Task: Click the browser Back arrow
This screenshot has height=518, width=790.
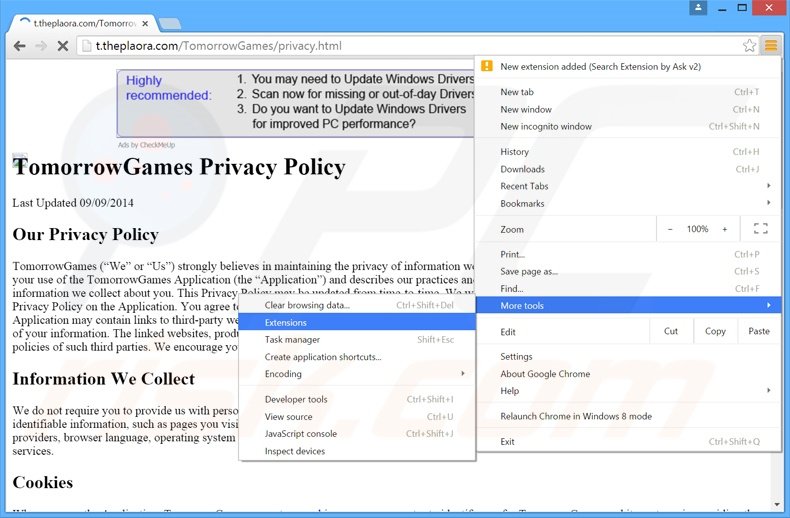Action: point(20,46)
